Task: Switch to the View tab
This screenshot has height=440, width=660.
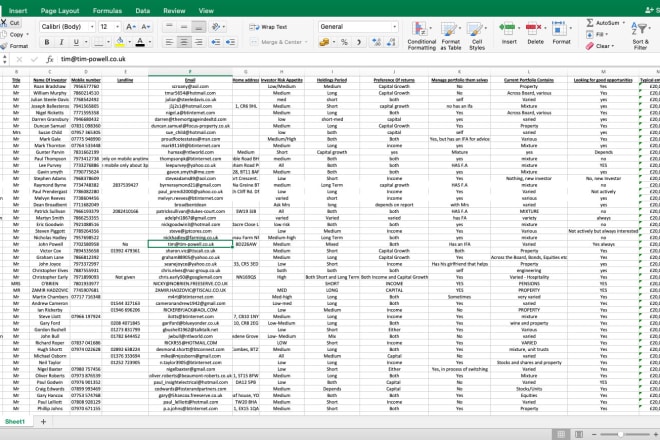Action: pos(206,11)
